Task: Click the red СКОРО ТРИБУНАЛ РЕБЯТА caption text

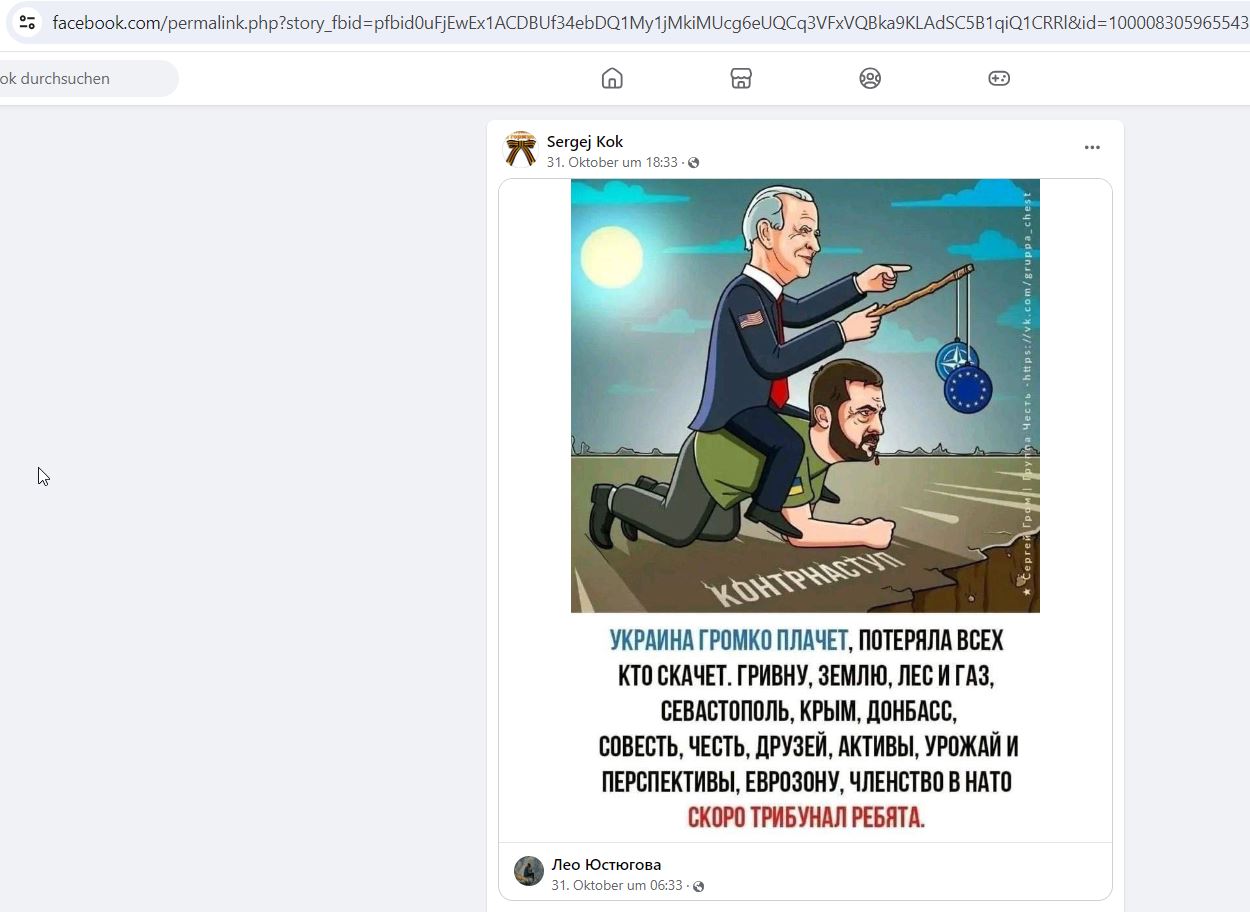Action: point(806,817)
